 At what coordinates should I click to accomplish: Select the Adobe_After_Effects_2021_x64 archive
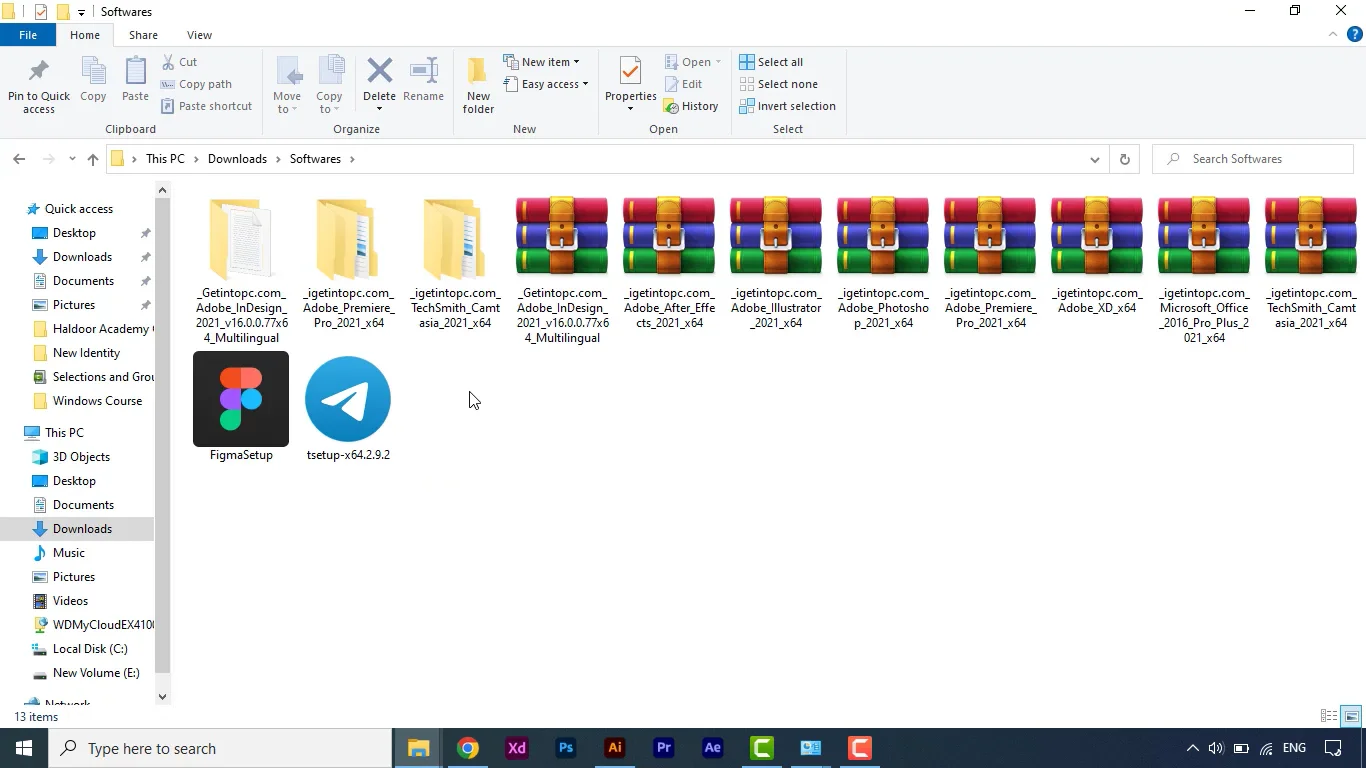pos(669,263)
